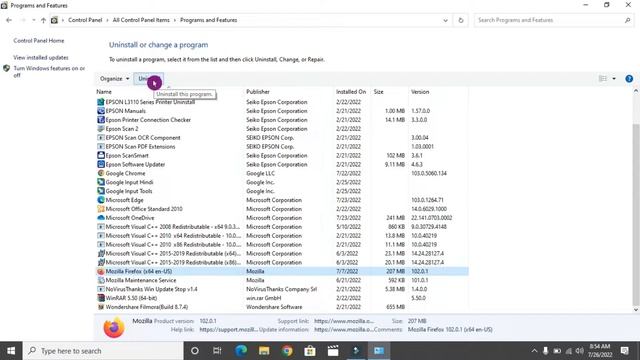Click All Control Panel Items breadcrumb

141,20
